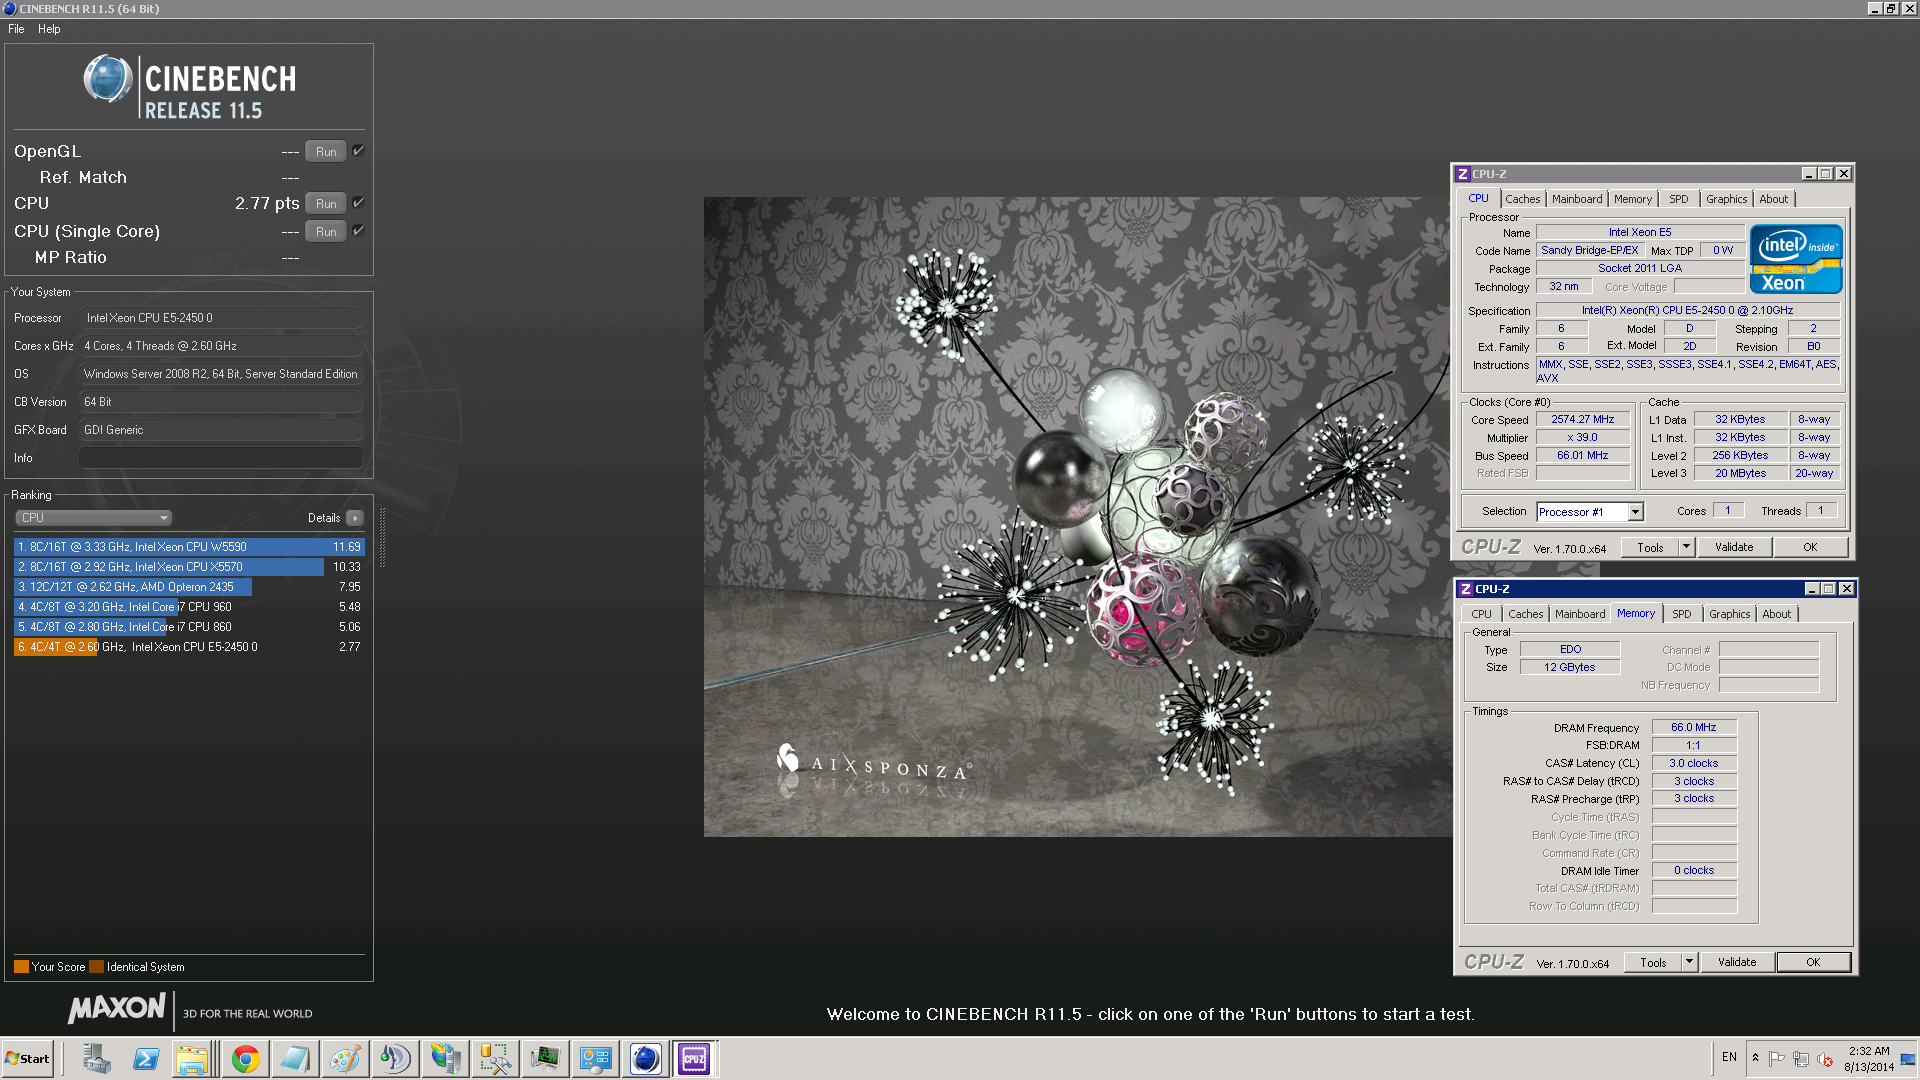
Task: Click the Identical System brown legend swatch
Action: coord(96,967)
